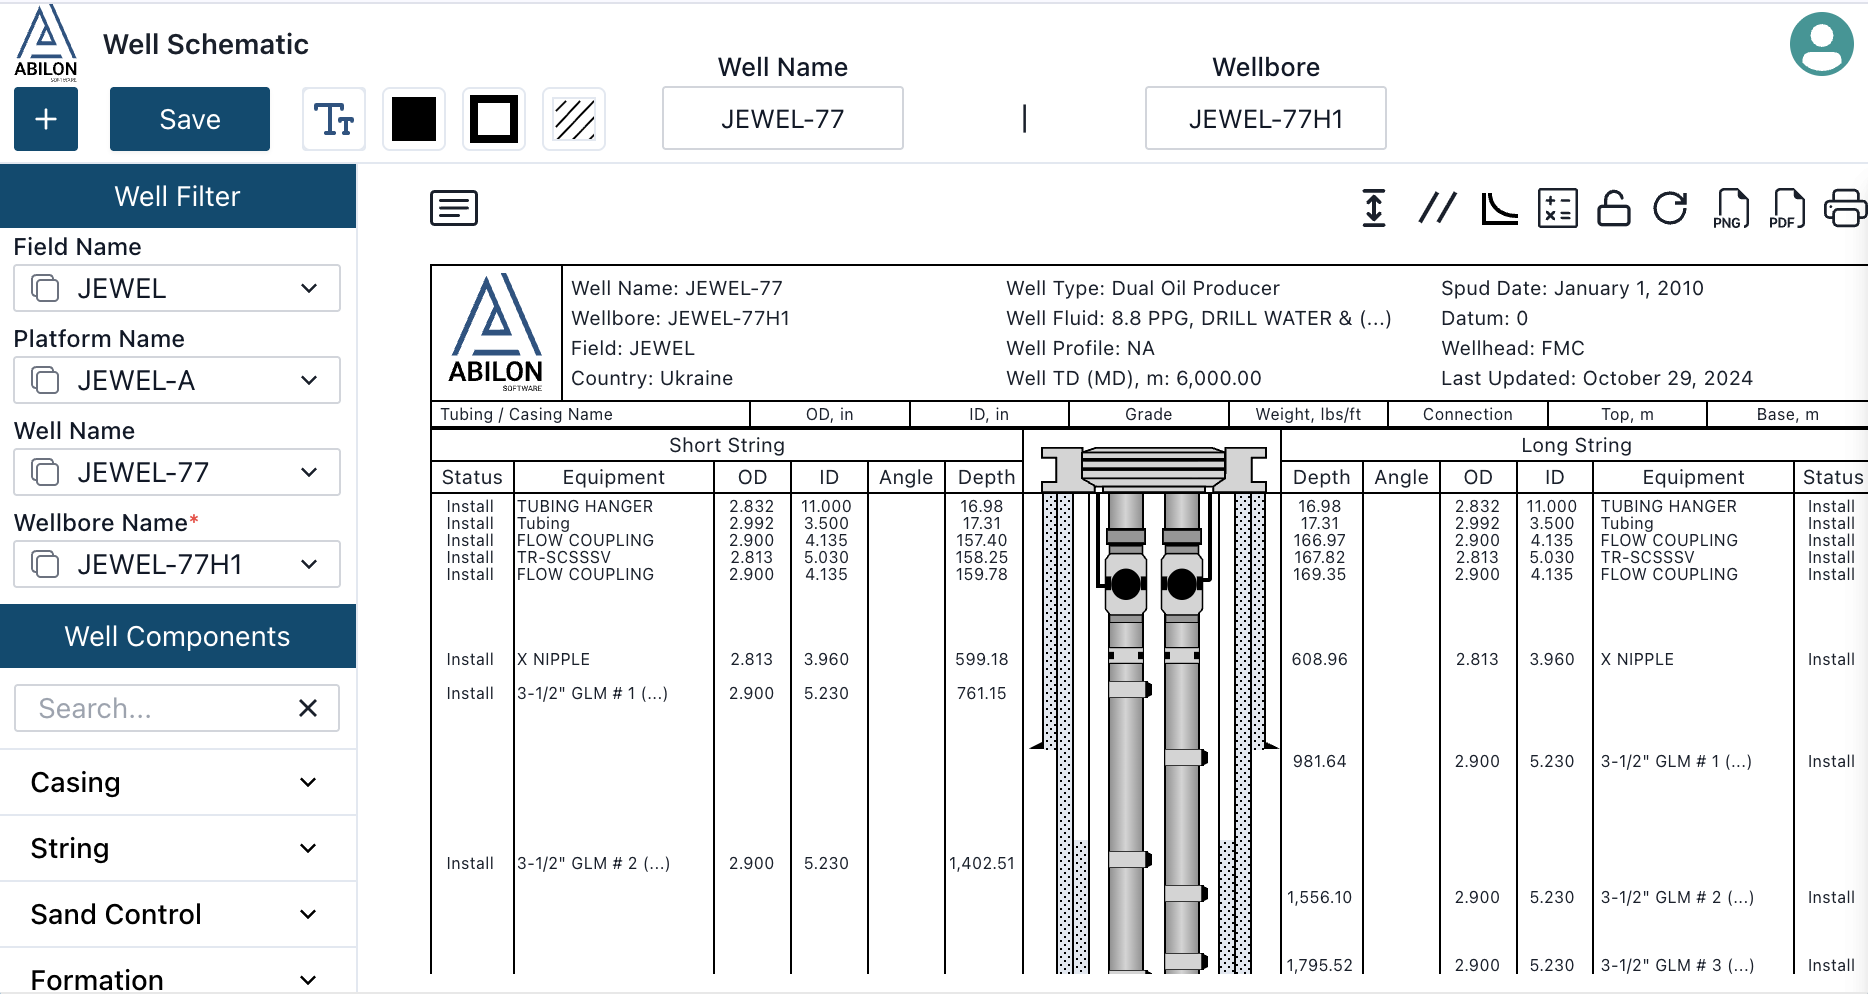Open the schematic notes icon

coord(453,208)
